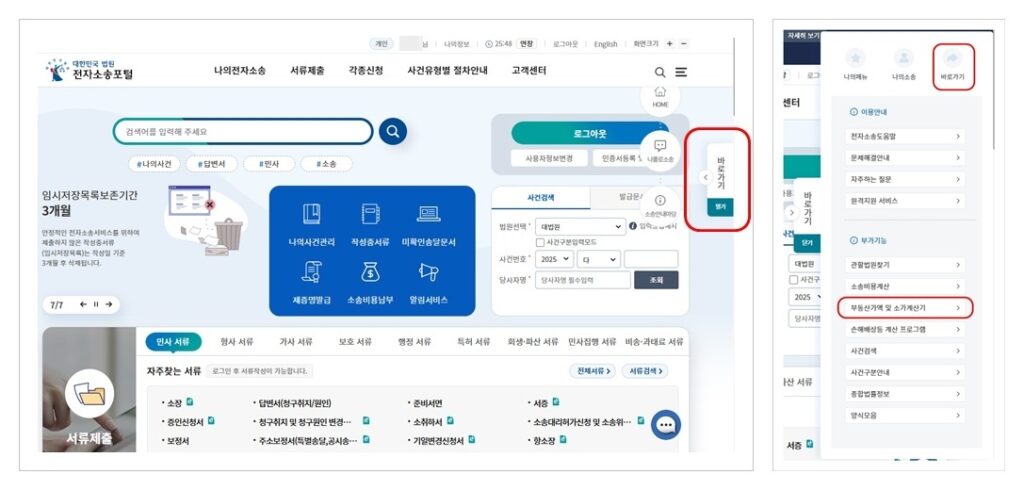1024x490 pixels.
Task: Open 알림서비스 megaphone icon
Action: (x=429, y=271)
